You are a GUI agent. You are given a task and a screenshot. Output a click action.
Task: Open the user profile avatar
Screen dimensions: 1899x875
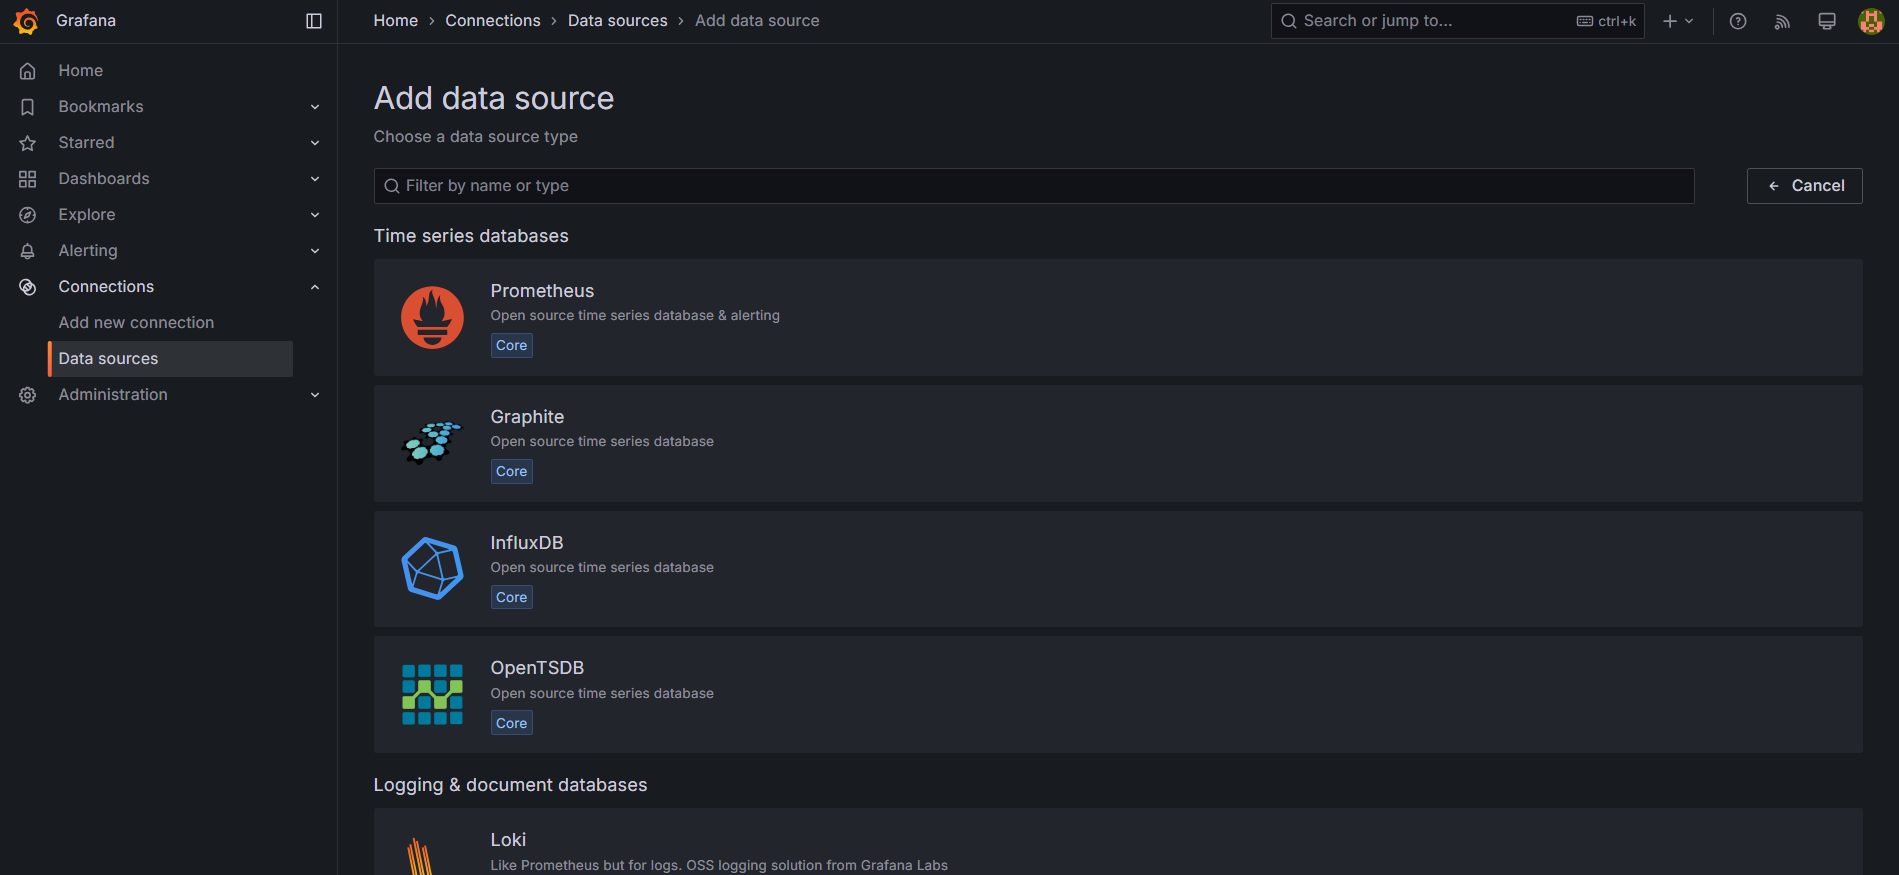[x=1871, y=21]
